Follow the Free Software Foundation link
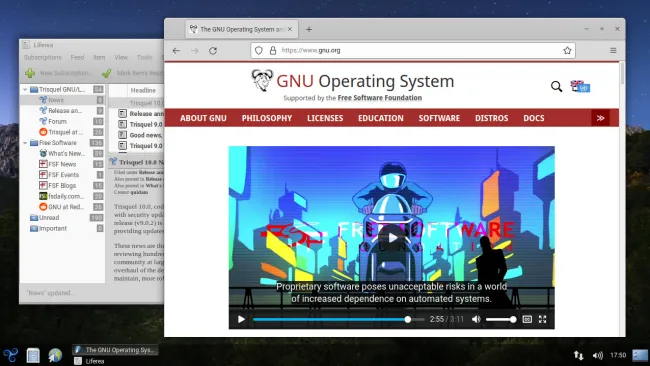The height and width of the screenshot is (366, 650). (x=380, y=98)
